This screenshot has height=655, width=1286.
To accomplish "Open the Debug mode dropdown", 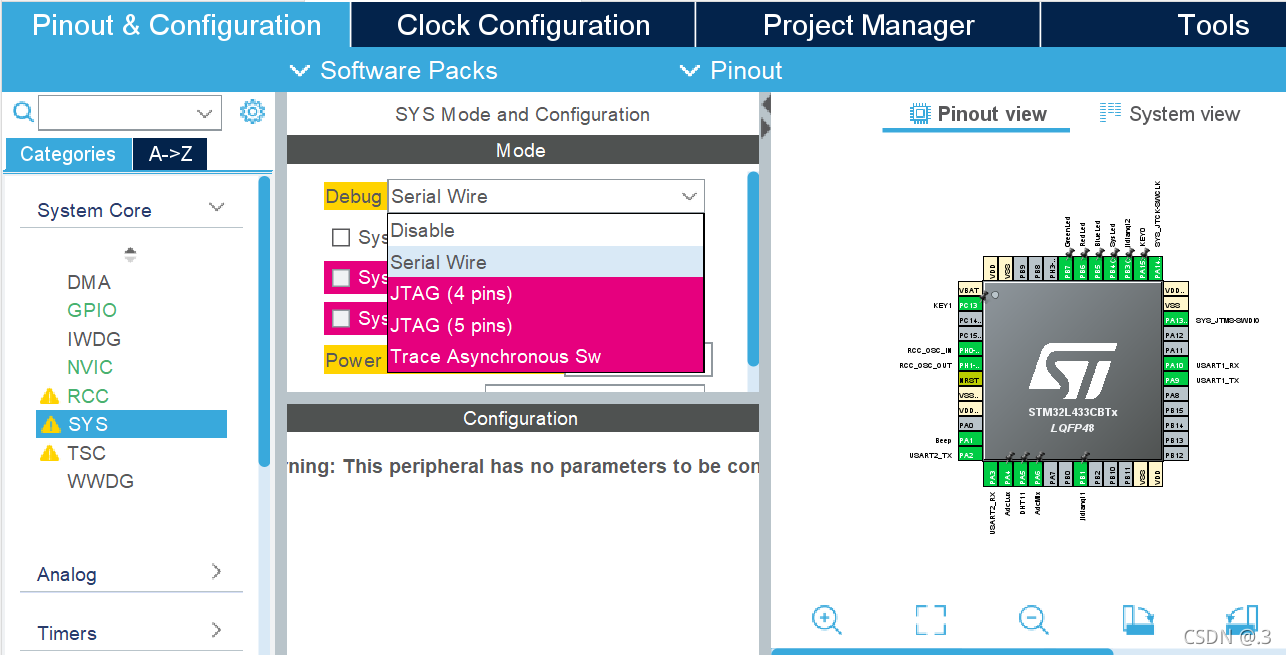I will pyautogui.click(x=546, y=196).
